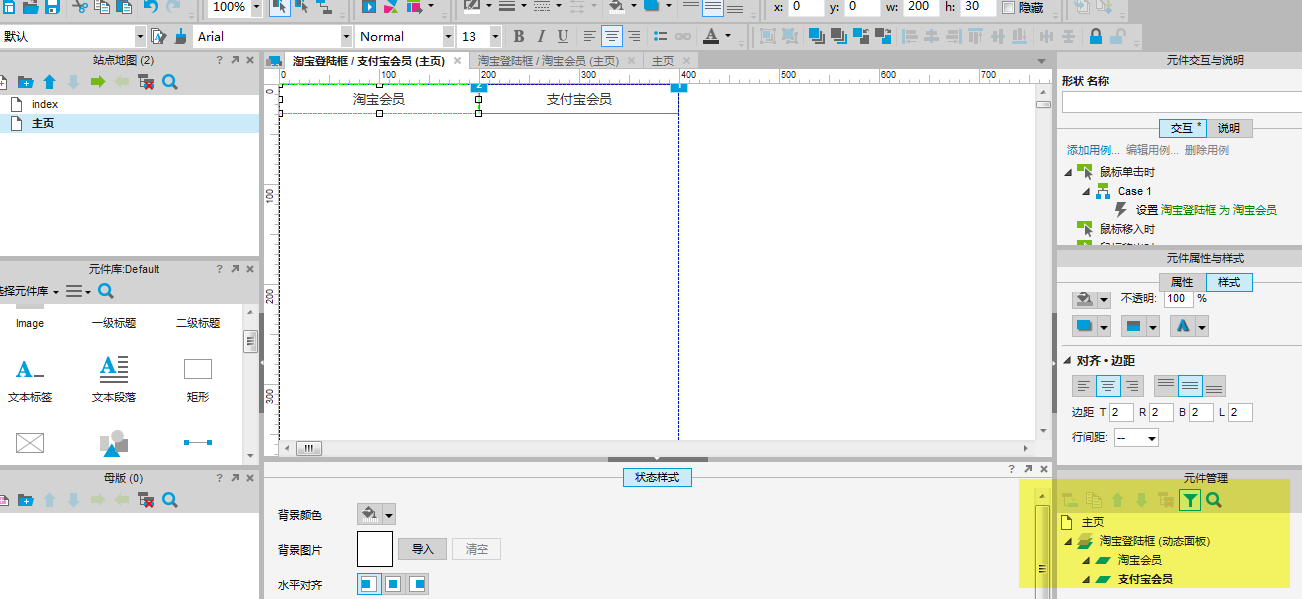Choose bottom vertical align in 对齐·边距
Image resolution: width=1302 pixels, height=599 pixels.
coord(1214,386)
